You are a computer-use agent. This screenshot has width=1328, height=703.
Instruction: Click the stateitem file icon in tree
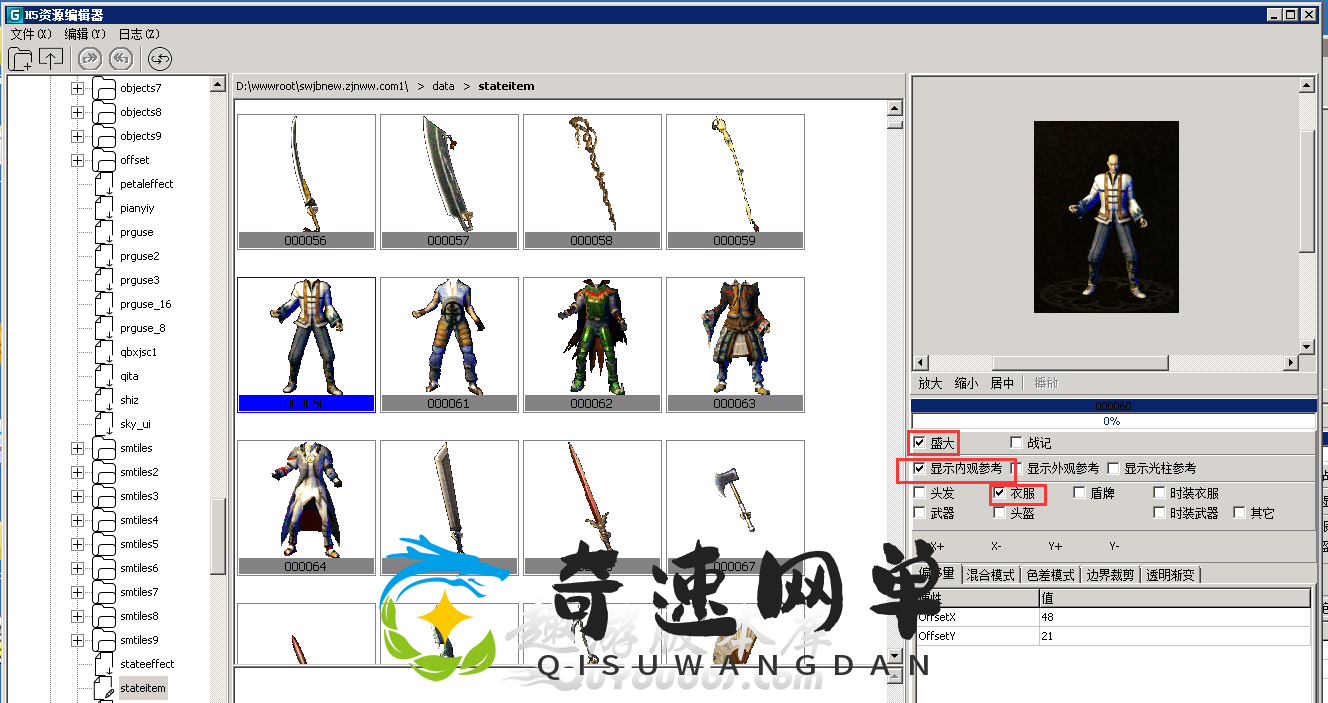point(104,688)
